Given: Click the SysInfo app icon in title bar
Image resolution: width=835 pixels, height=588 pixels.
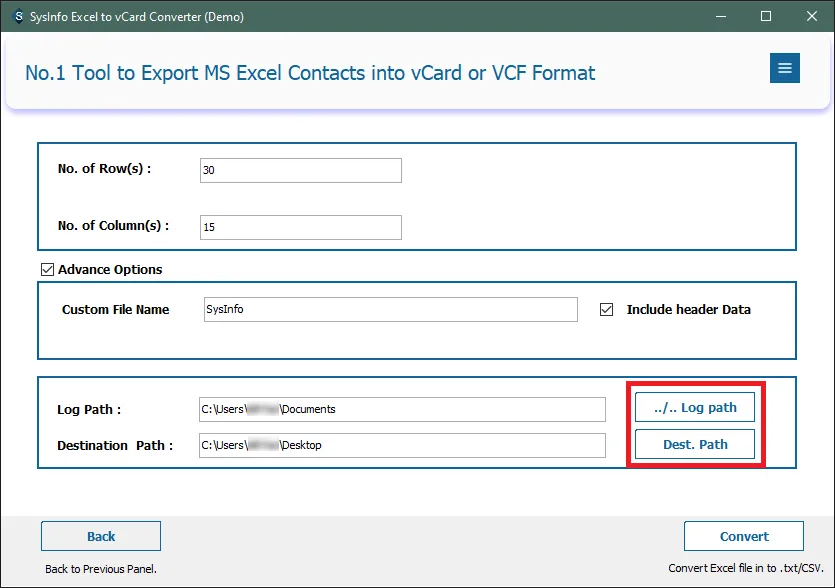Looking at the screenshot, I should click(x=17, y=16).
